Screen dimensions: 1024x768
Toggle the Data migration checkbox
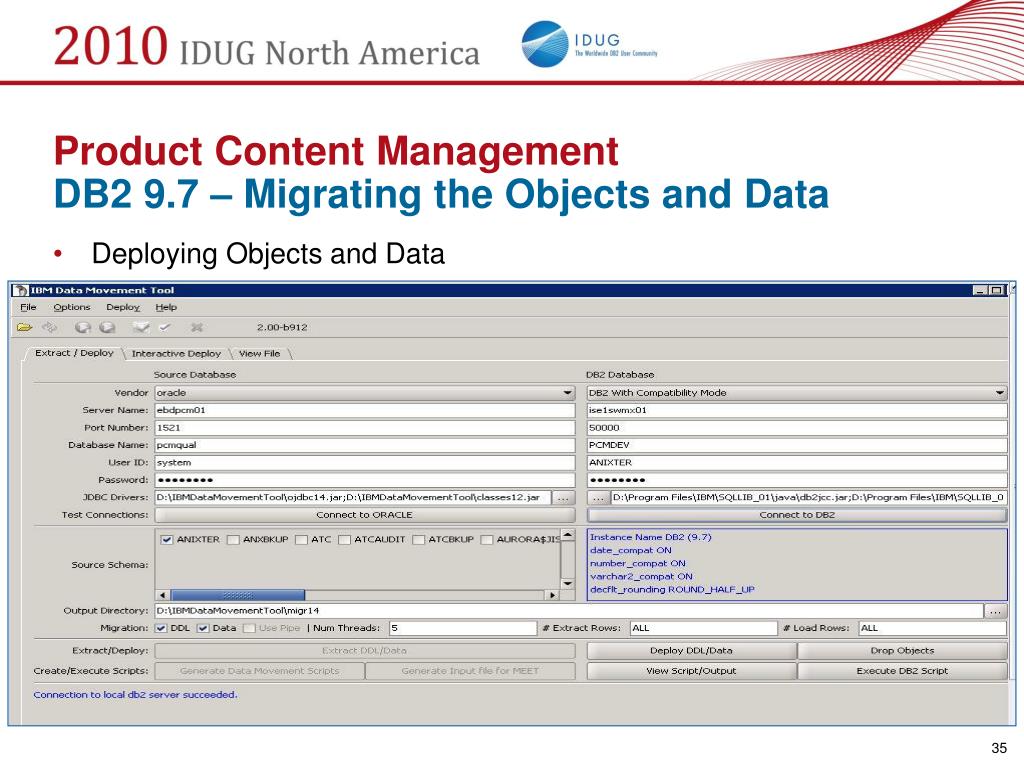click(x=202, y=628)
